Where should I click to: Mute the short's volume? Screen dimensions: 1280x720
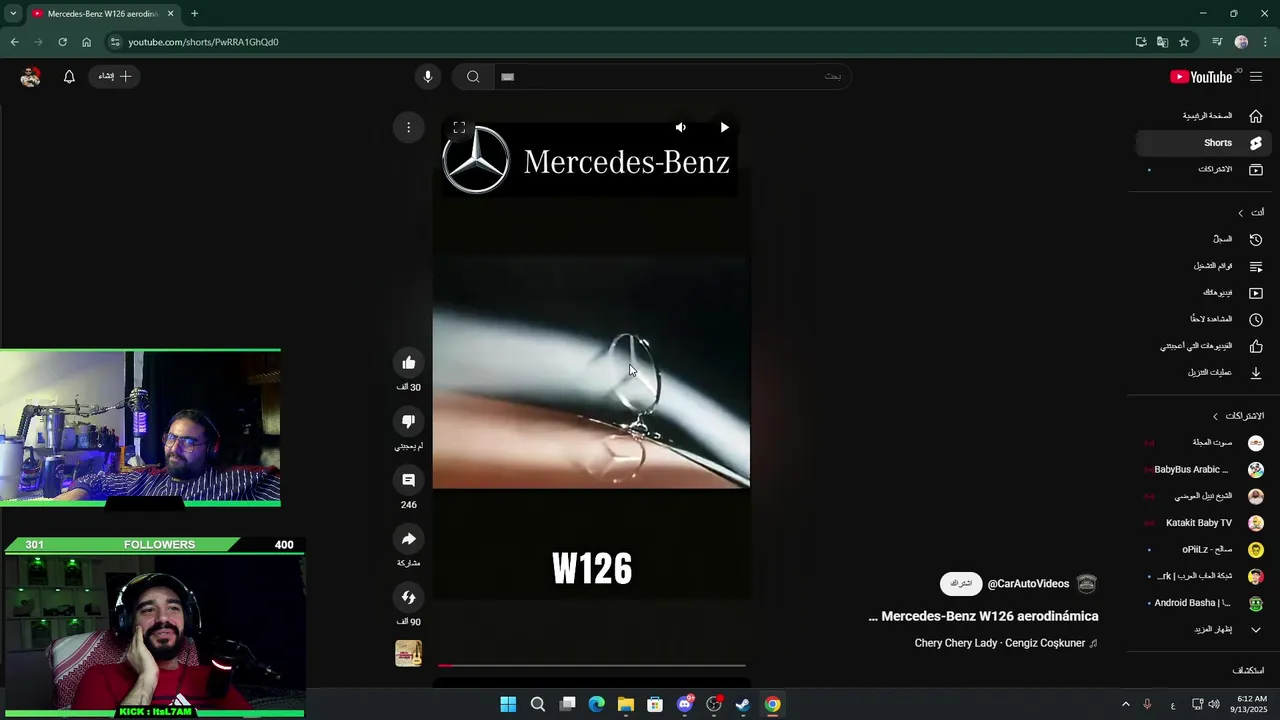tap(681, 127)
